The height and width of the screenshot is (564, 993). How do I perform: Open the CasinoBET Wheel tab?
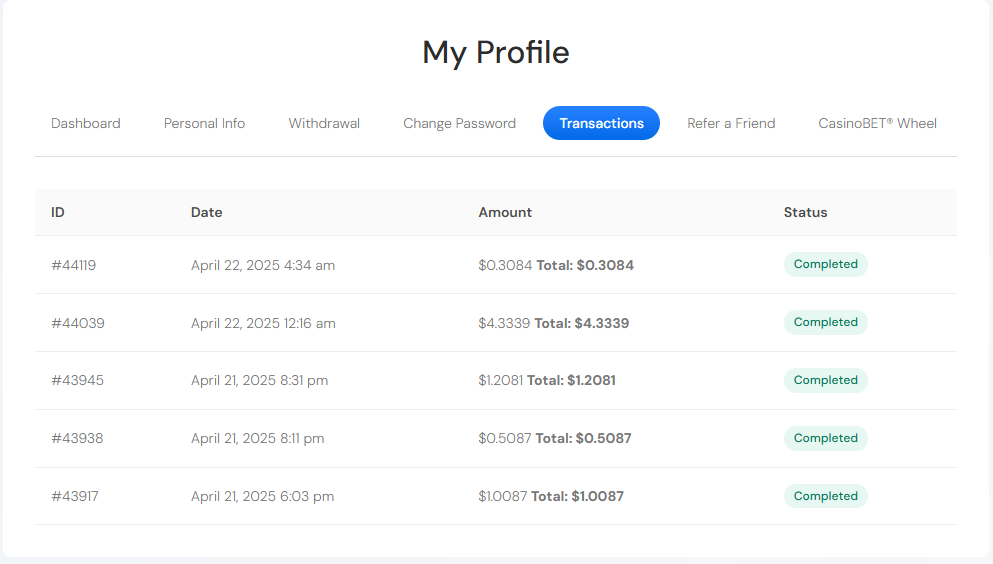pos(877,123)
